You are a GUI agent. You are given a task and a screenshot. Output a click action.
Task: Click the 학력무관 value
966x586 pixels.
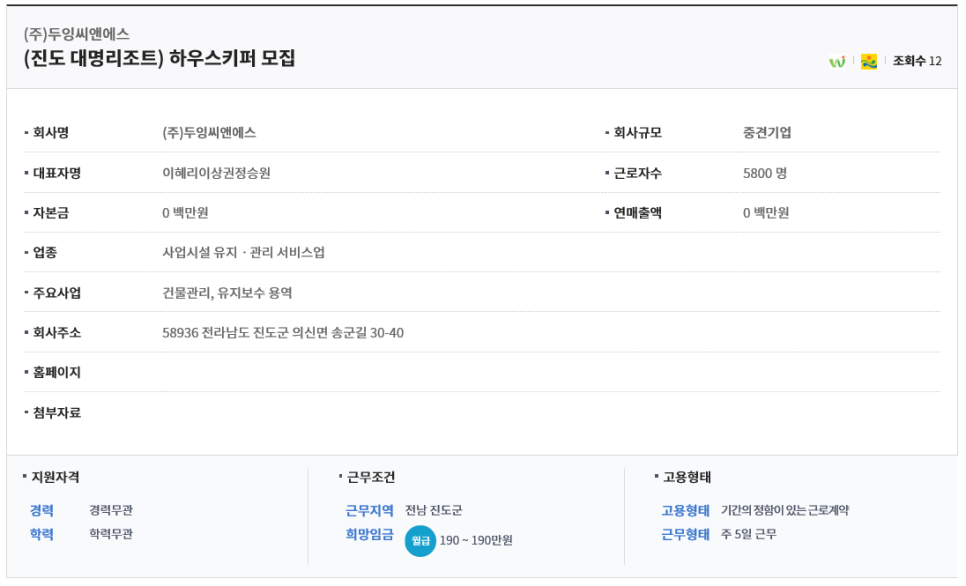tap(111, 534)
